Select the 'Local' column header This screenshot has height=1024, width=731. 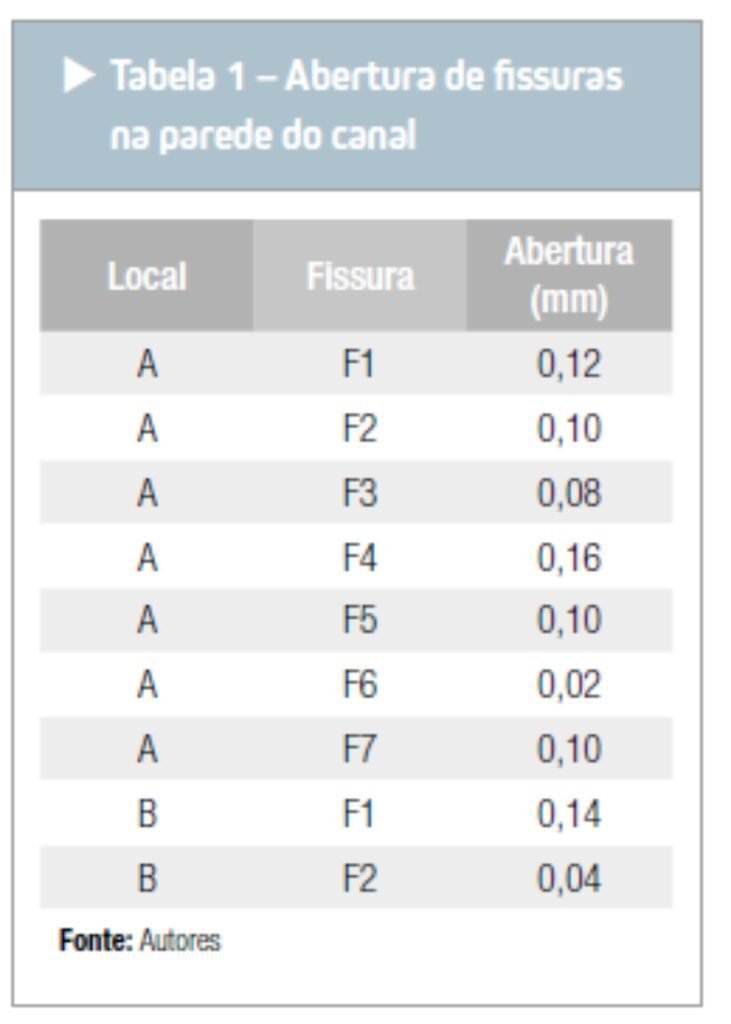147,276
